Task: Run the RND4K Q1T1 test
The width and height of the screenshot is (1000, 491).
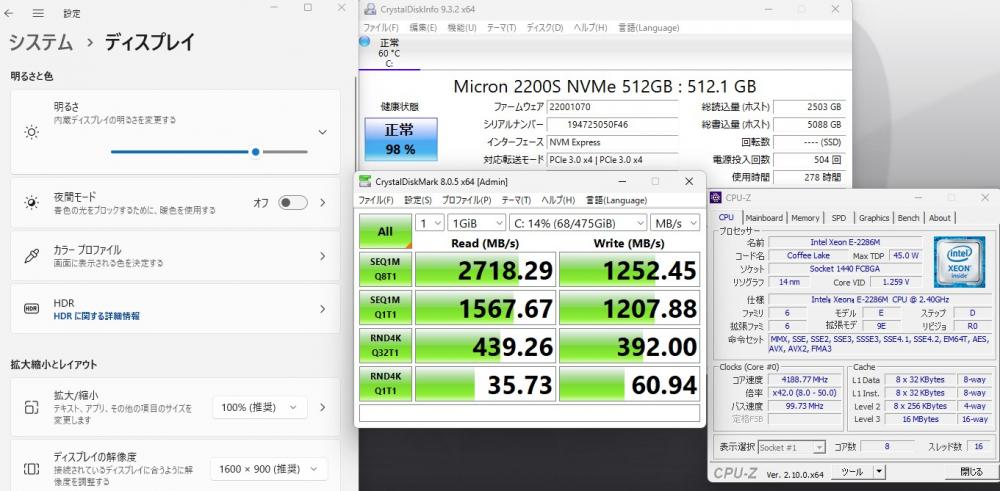Action: coord(385,384)
